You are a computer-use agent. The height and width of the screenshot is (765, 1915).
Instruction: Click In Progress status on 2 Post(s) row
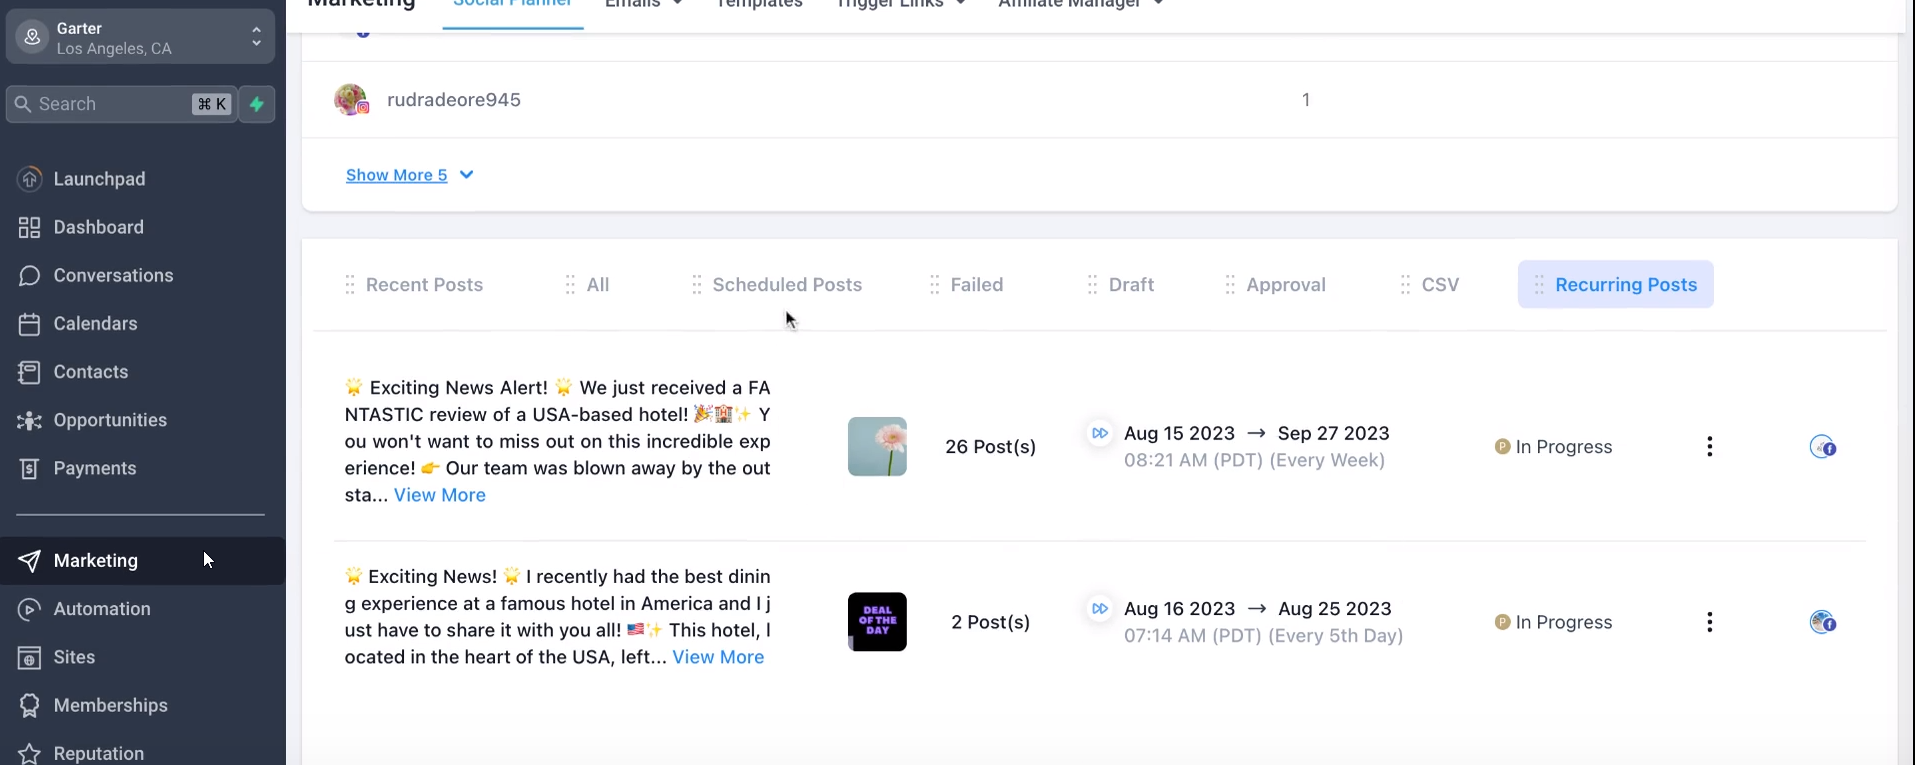click(1553, 622)
